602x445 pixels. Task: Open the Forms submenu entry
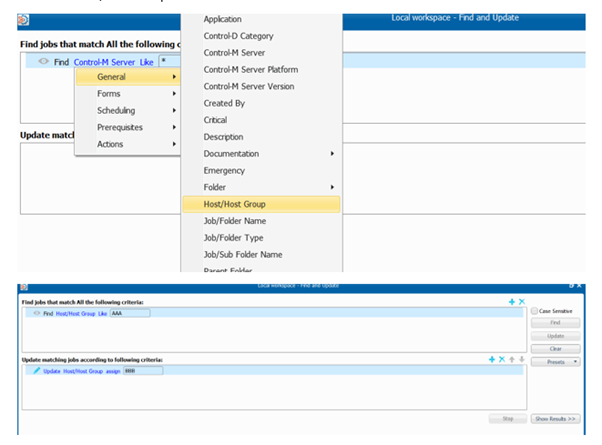pos(127,94)
